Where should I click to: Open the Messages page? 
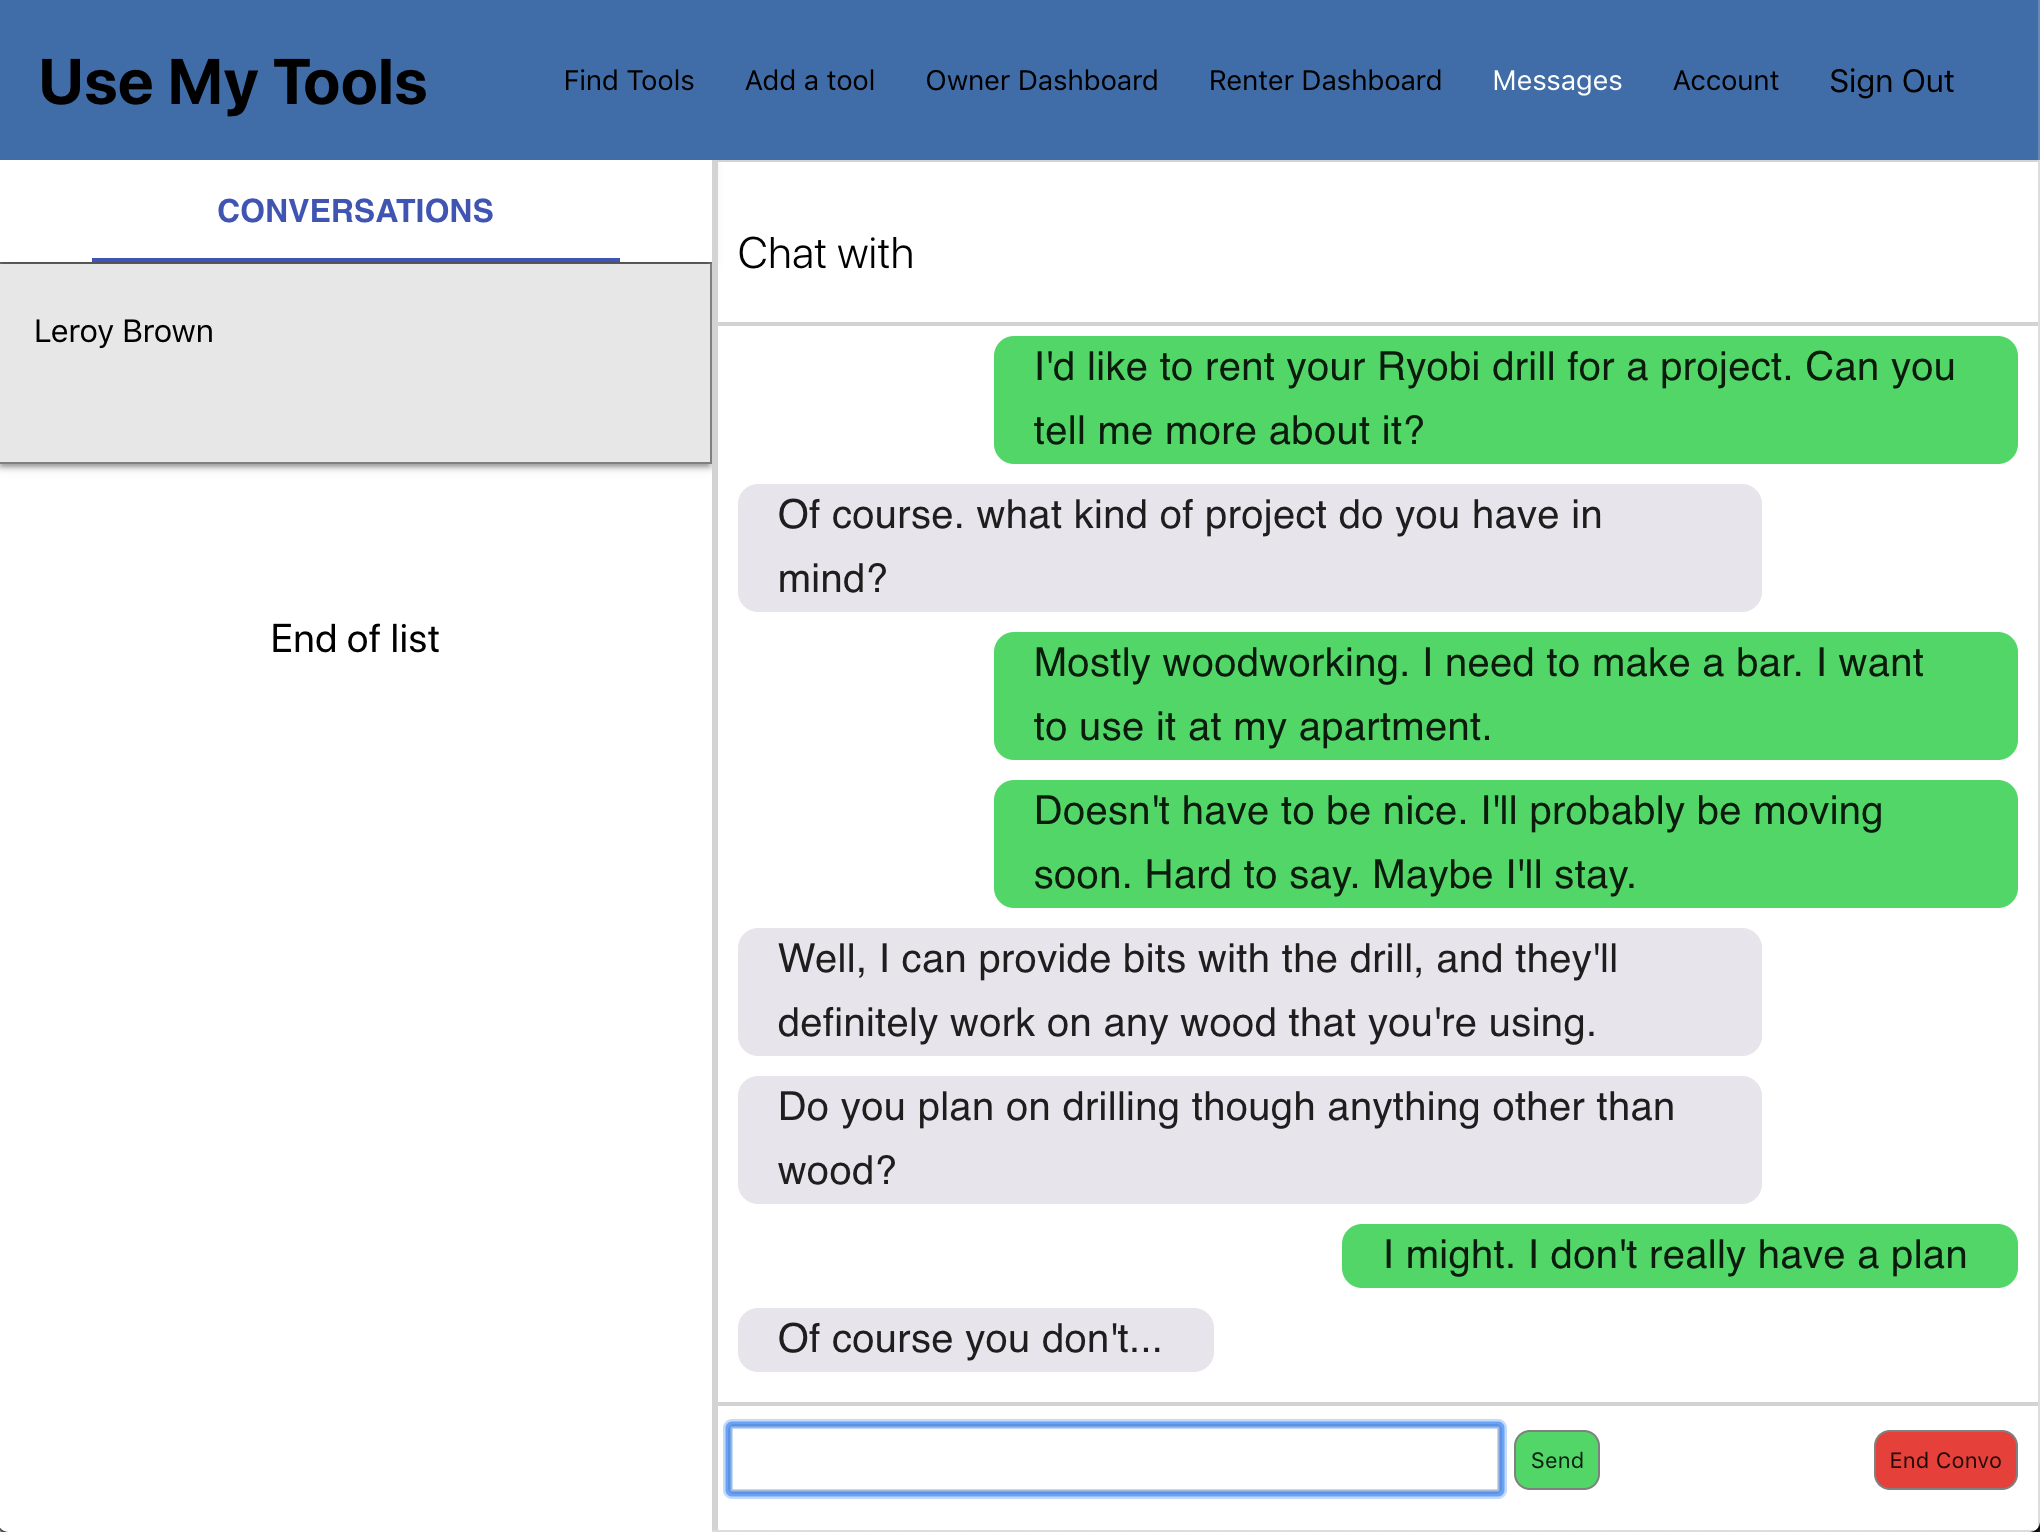[x=1556, y=81]
